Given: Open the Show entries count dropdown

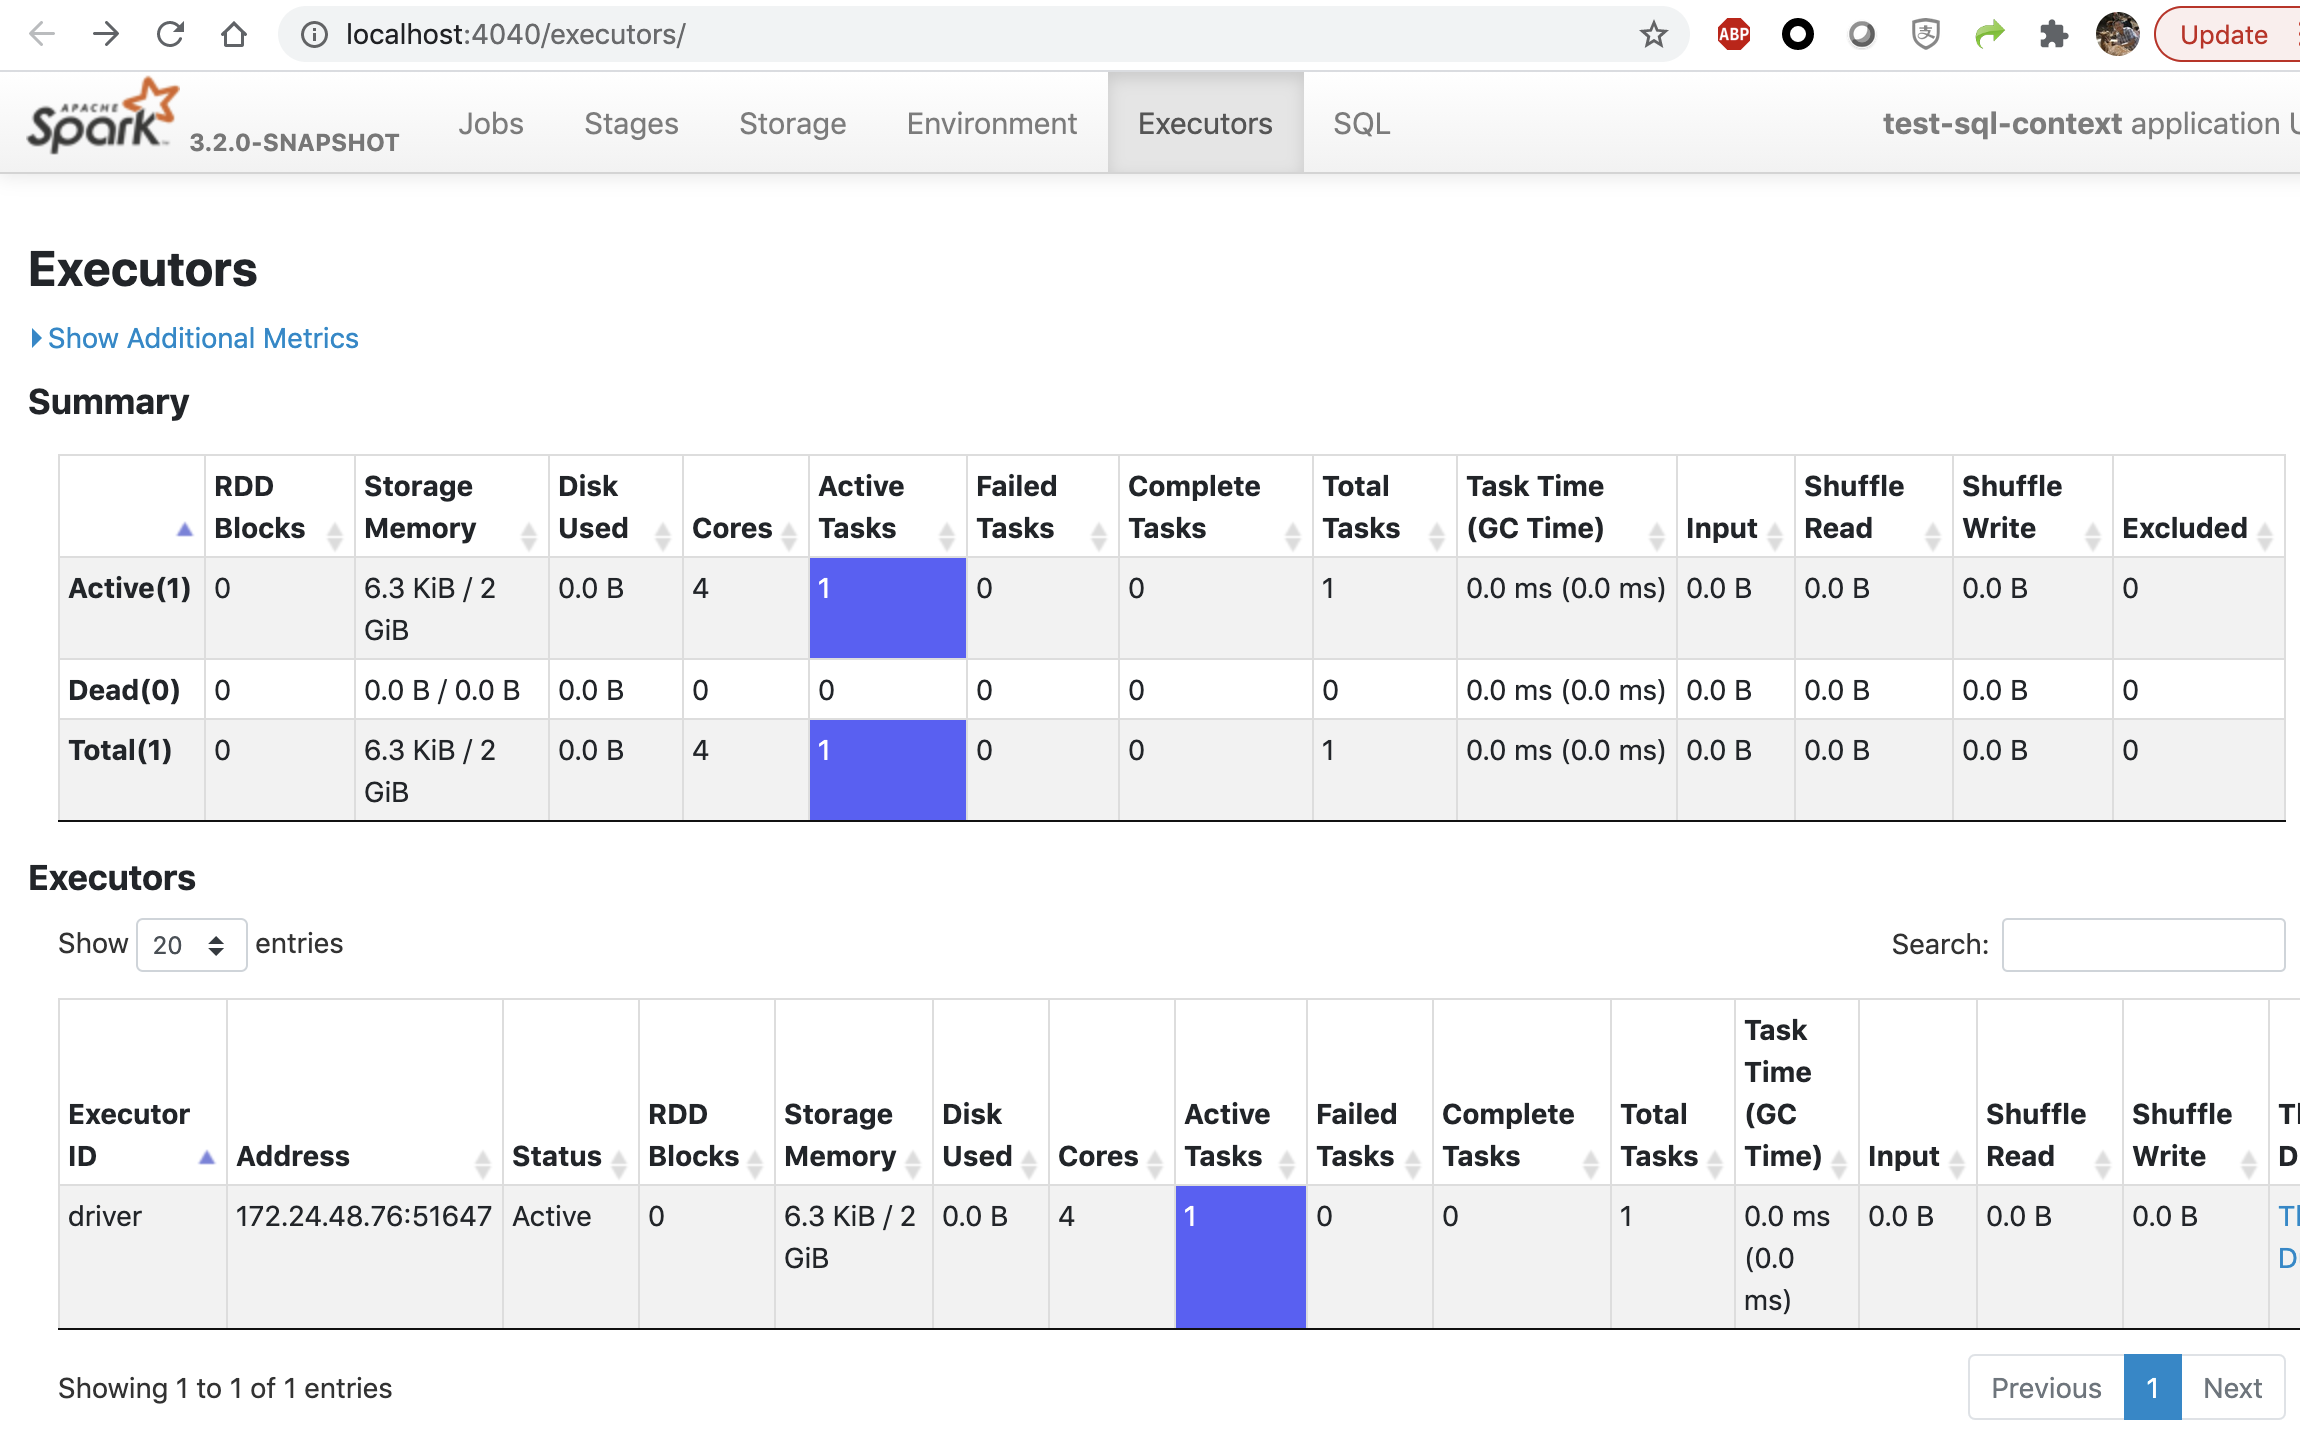Looking at the screenshot, I should (190, 945).
